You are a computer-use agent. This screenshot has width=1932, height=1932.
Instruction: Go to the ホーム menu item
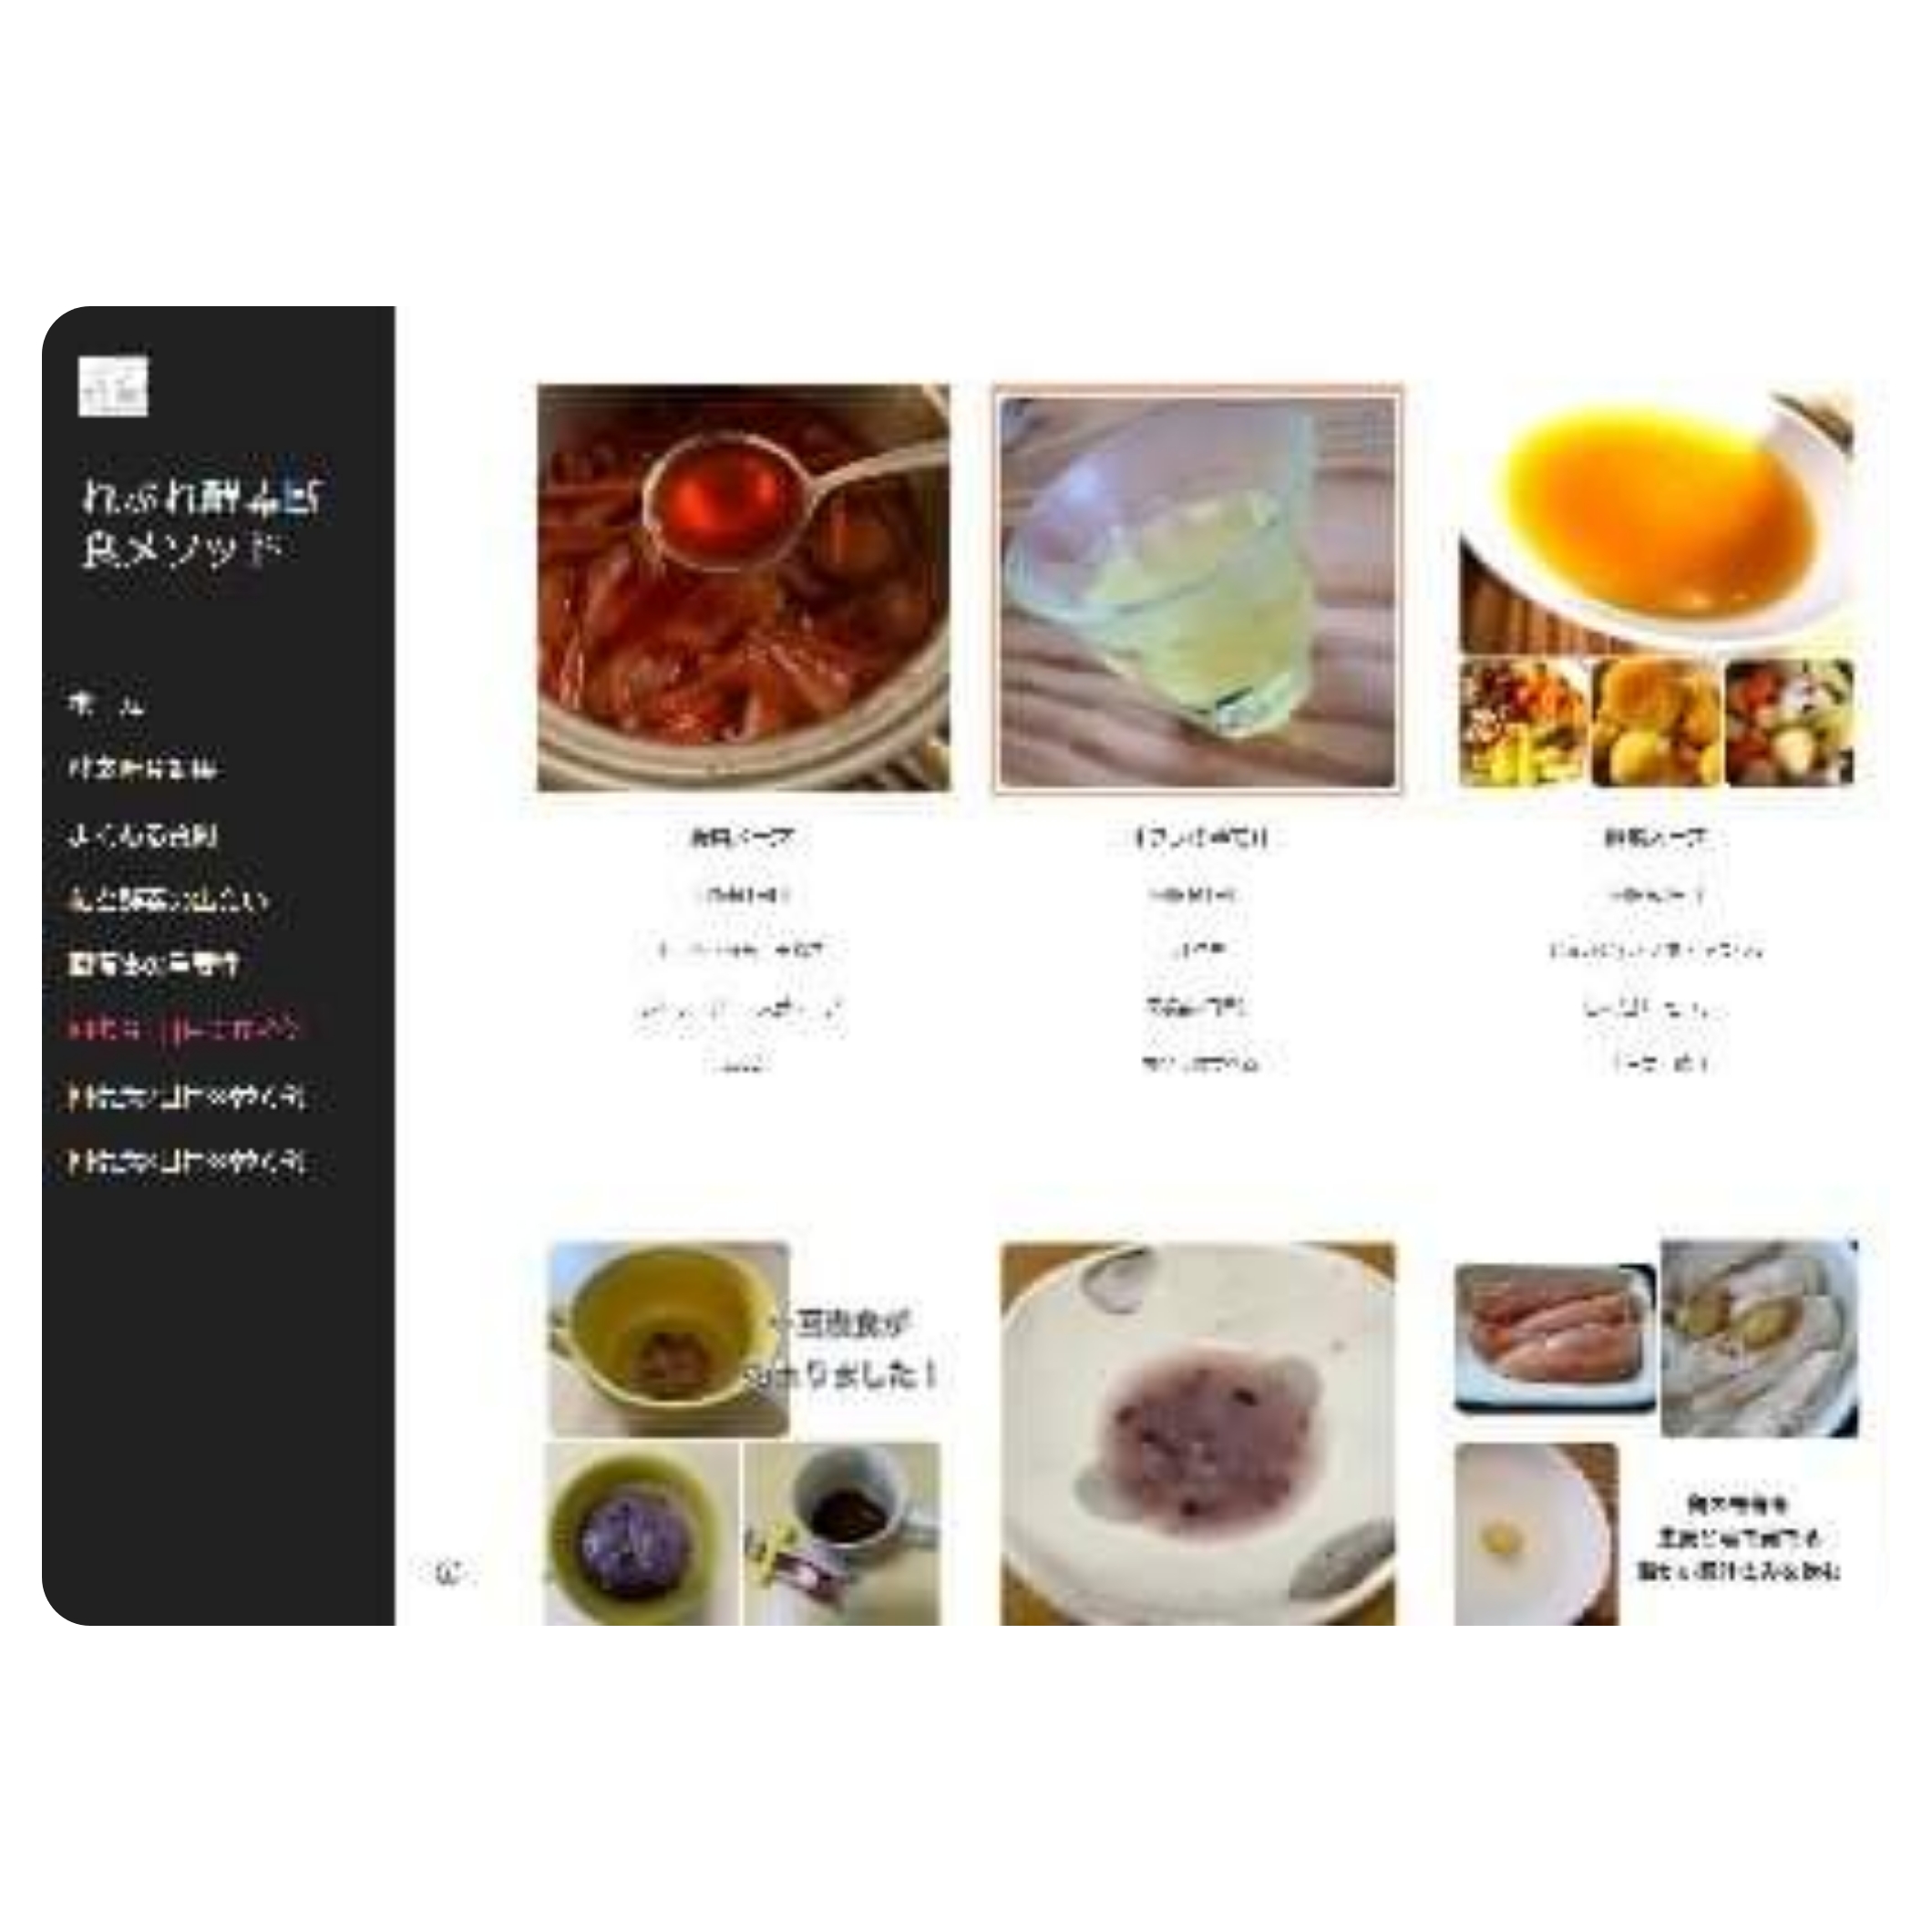[x=106, y=704]
